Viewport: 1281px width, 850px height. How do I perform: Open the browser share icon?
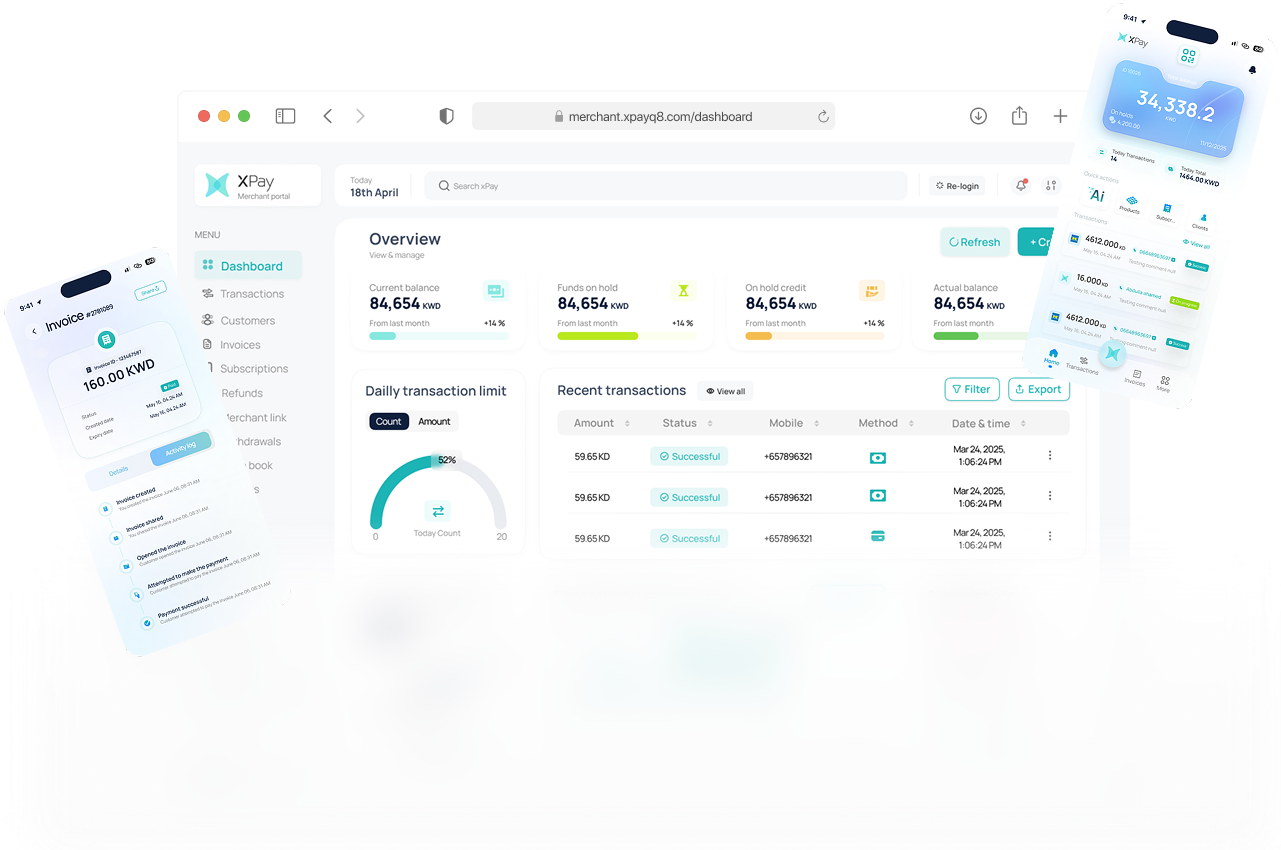pyautogui.click(x=1019, y=115)
